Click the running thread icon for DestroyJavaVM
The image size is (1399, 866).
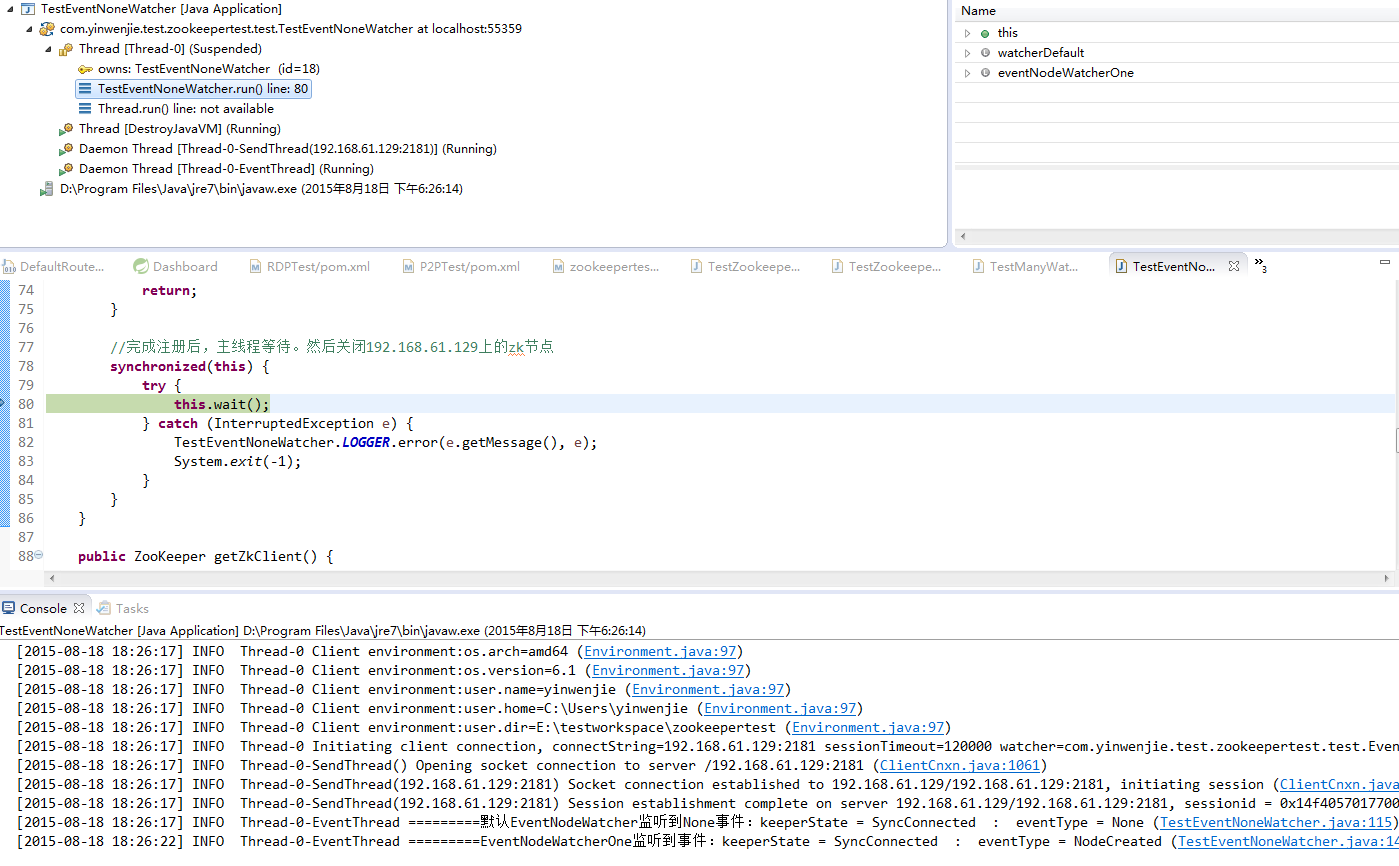(x=66, y=129)
